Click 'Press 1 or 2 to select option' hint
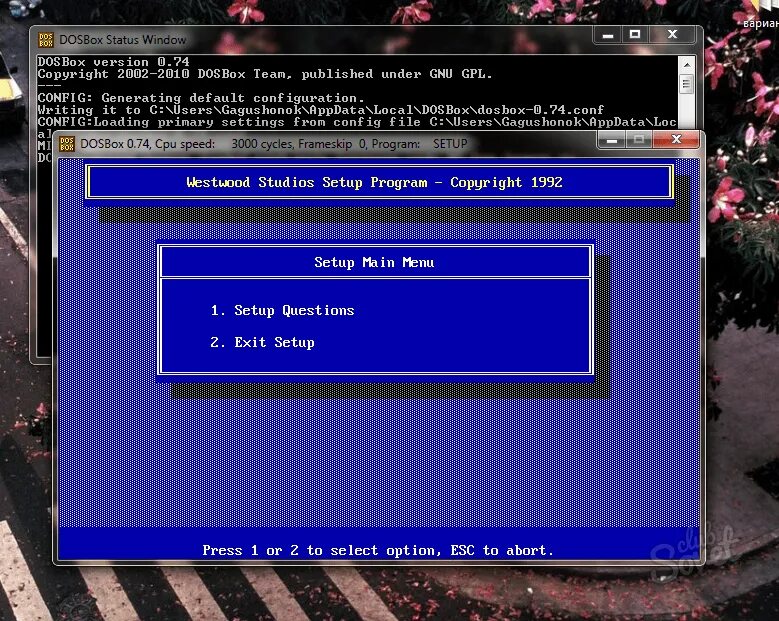Viewport: 779px width, 621px height. coord(378,550)
